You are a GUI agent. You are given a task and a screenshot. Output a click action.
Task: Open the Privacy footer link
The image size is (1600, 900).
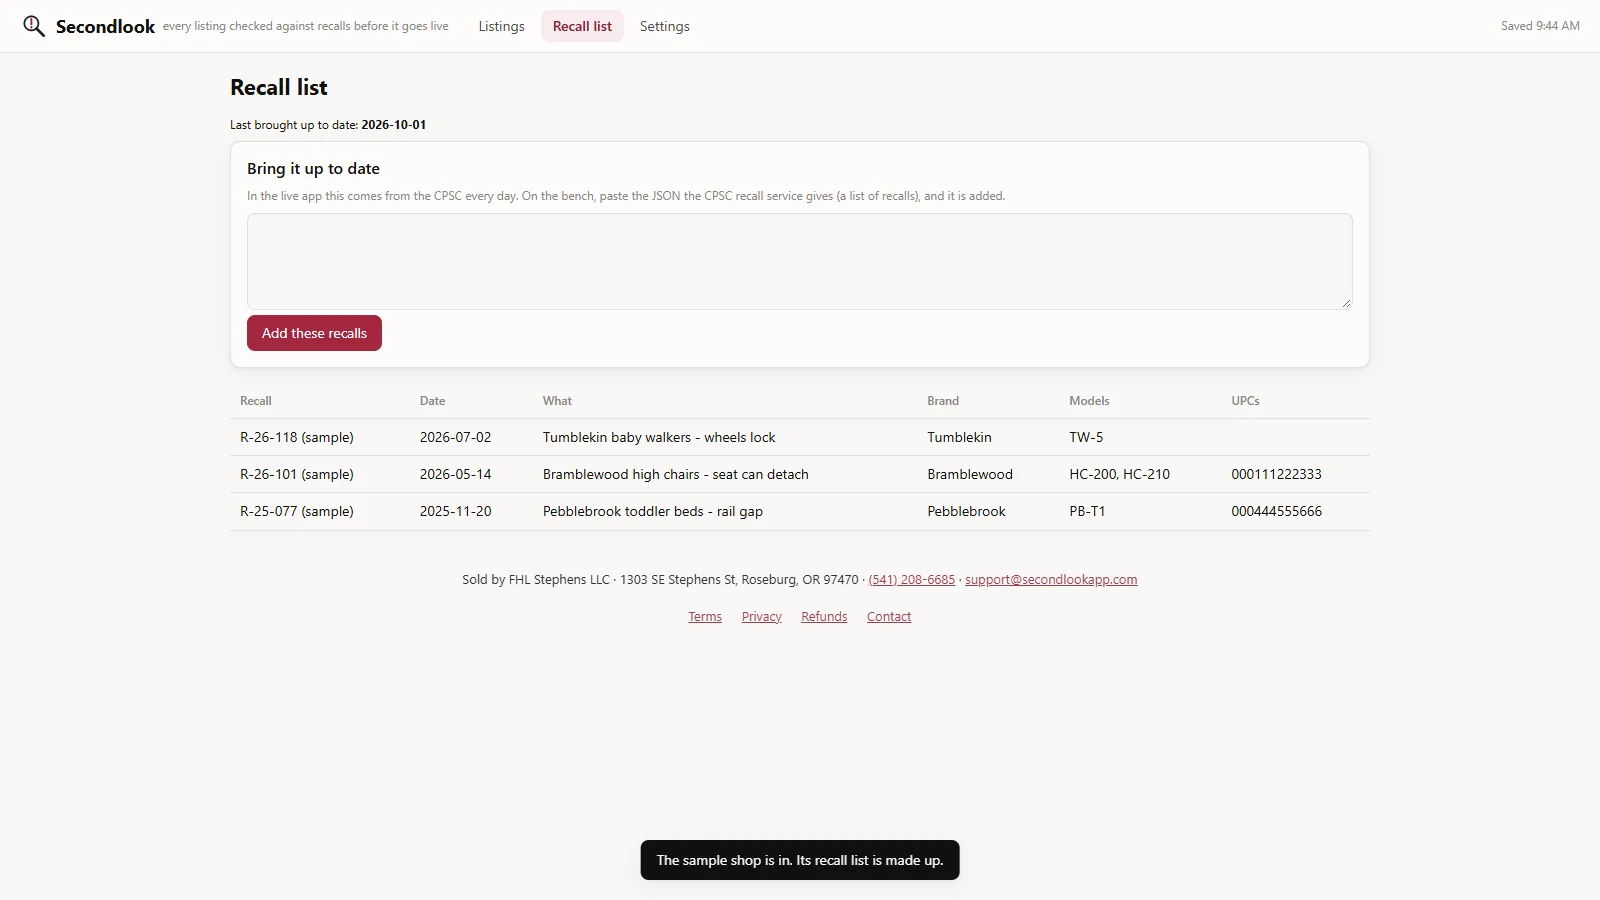(x=761, y=617)
